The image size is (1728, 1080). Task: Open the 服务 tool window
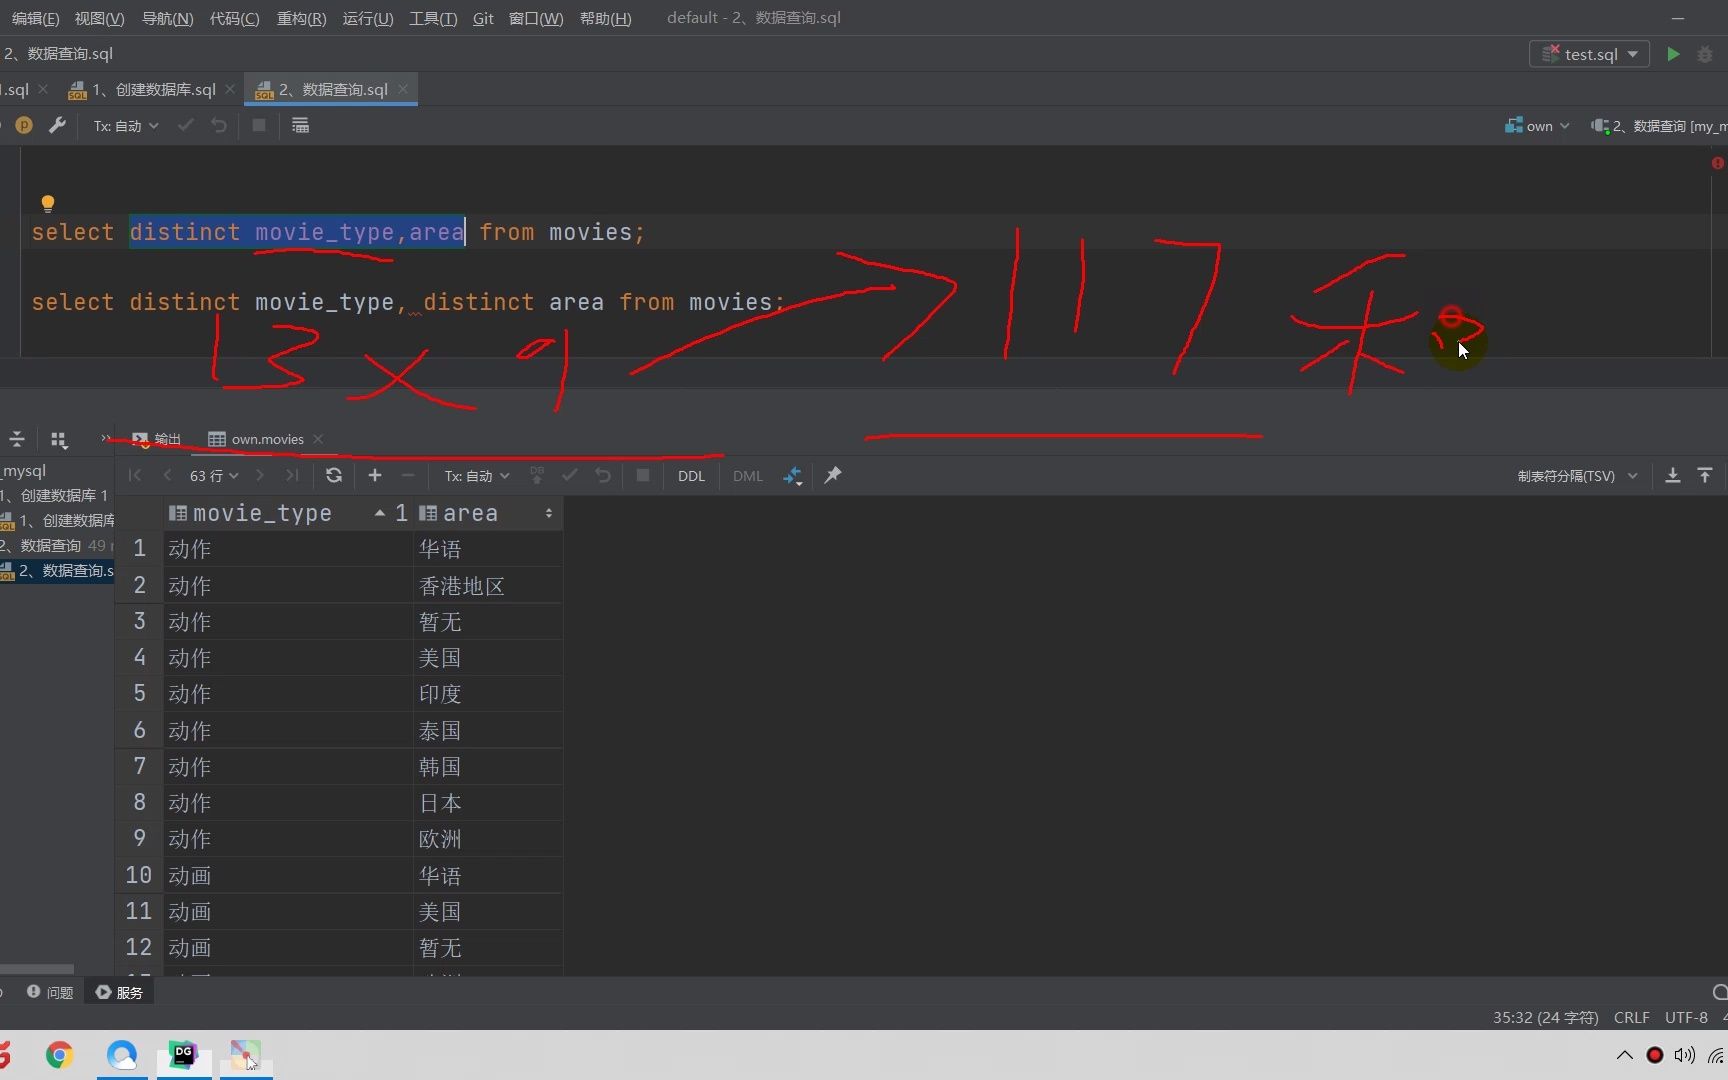pos(118,992)
